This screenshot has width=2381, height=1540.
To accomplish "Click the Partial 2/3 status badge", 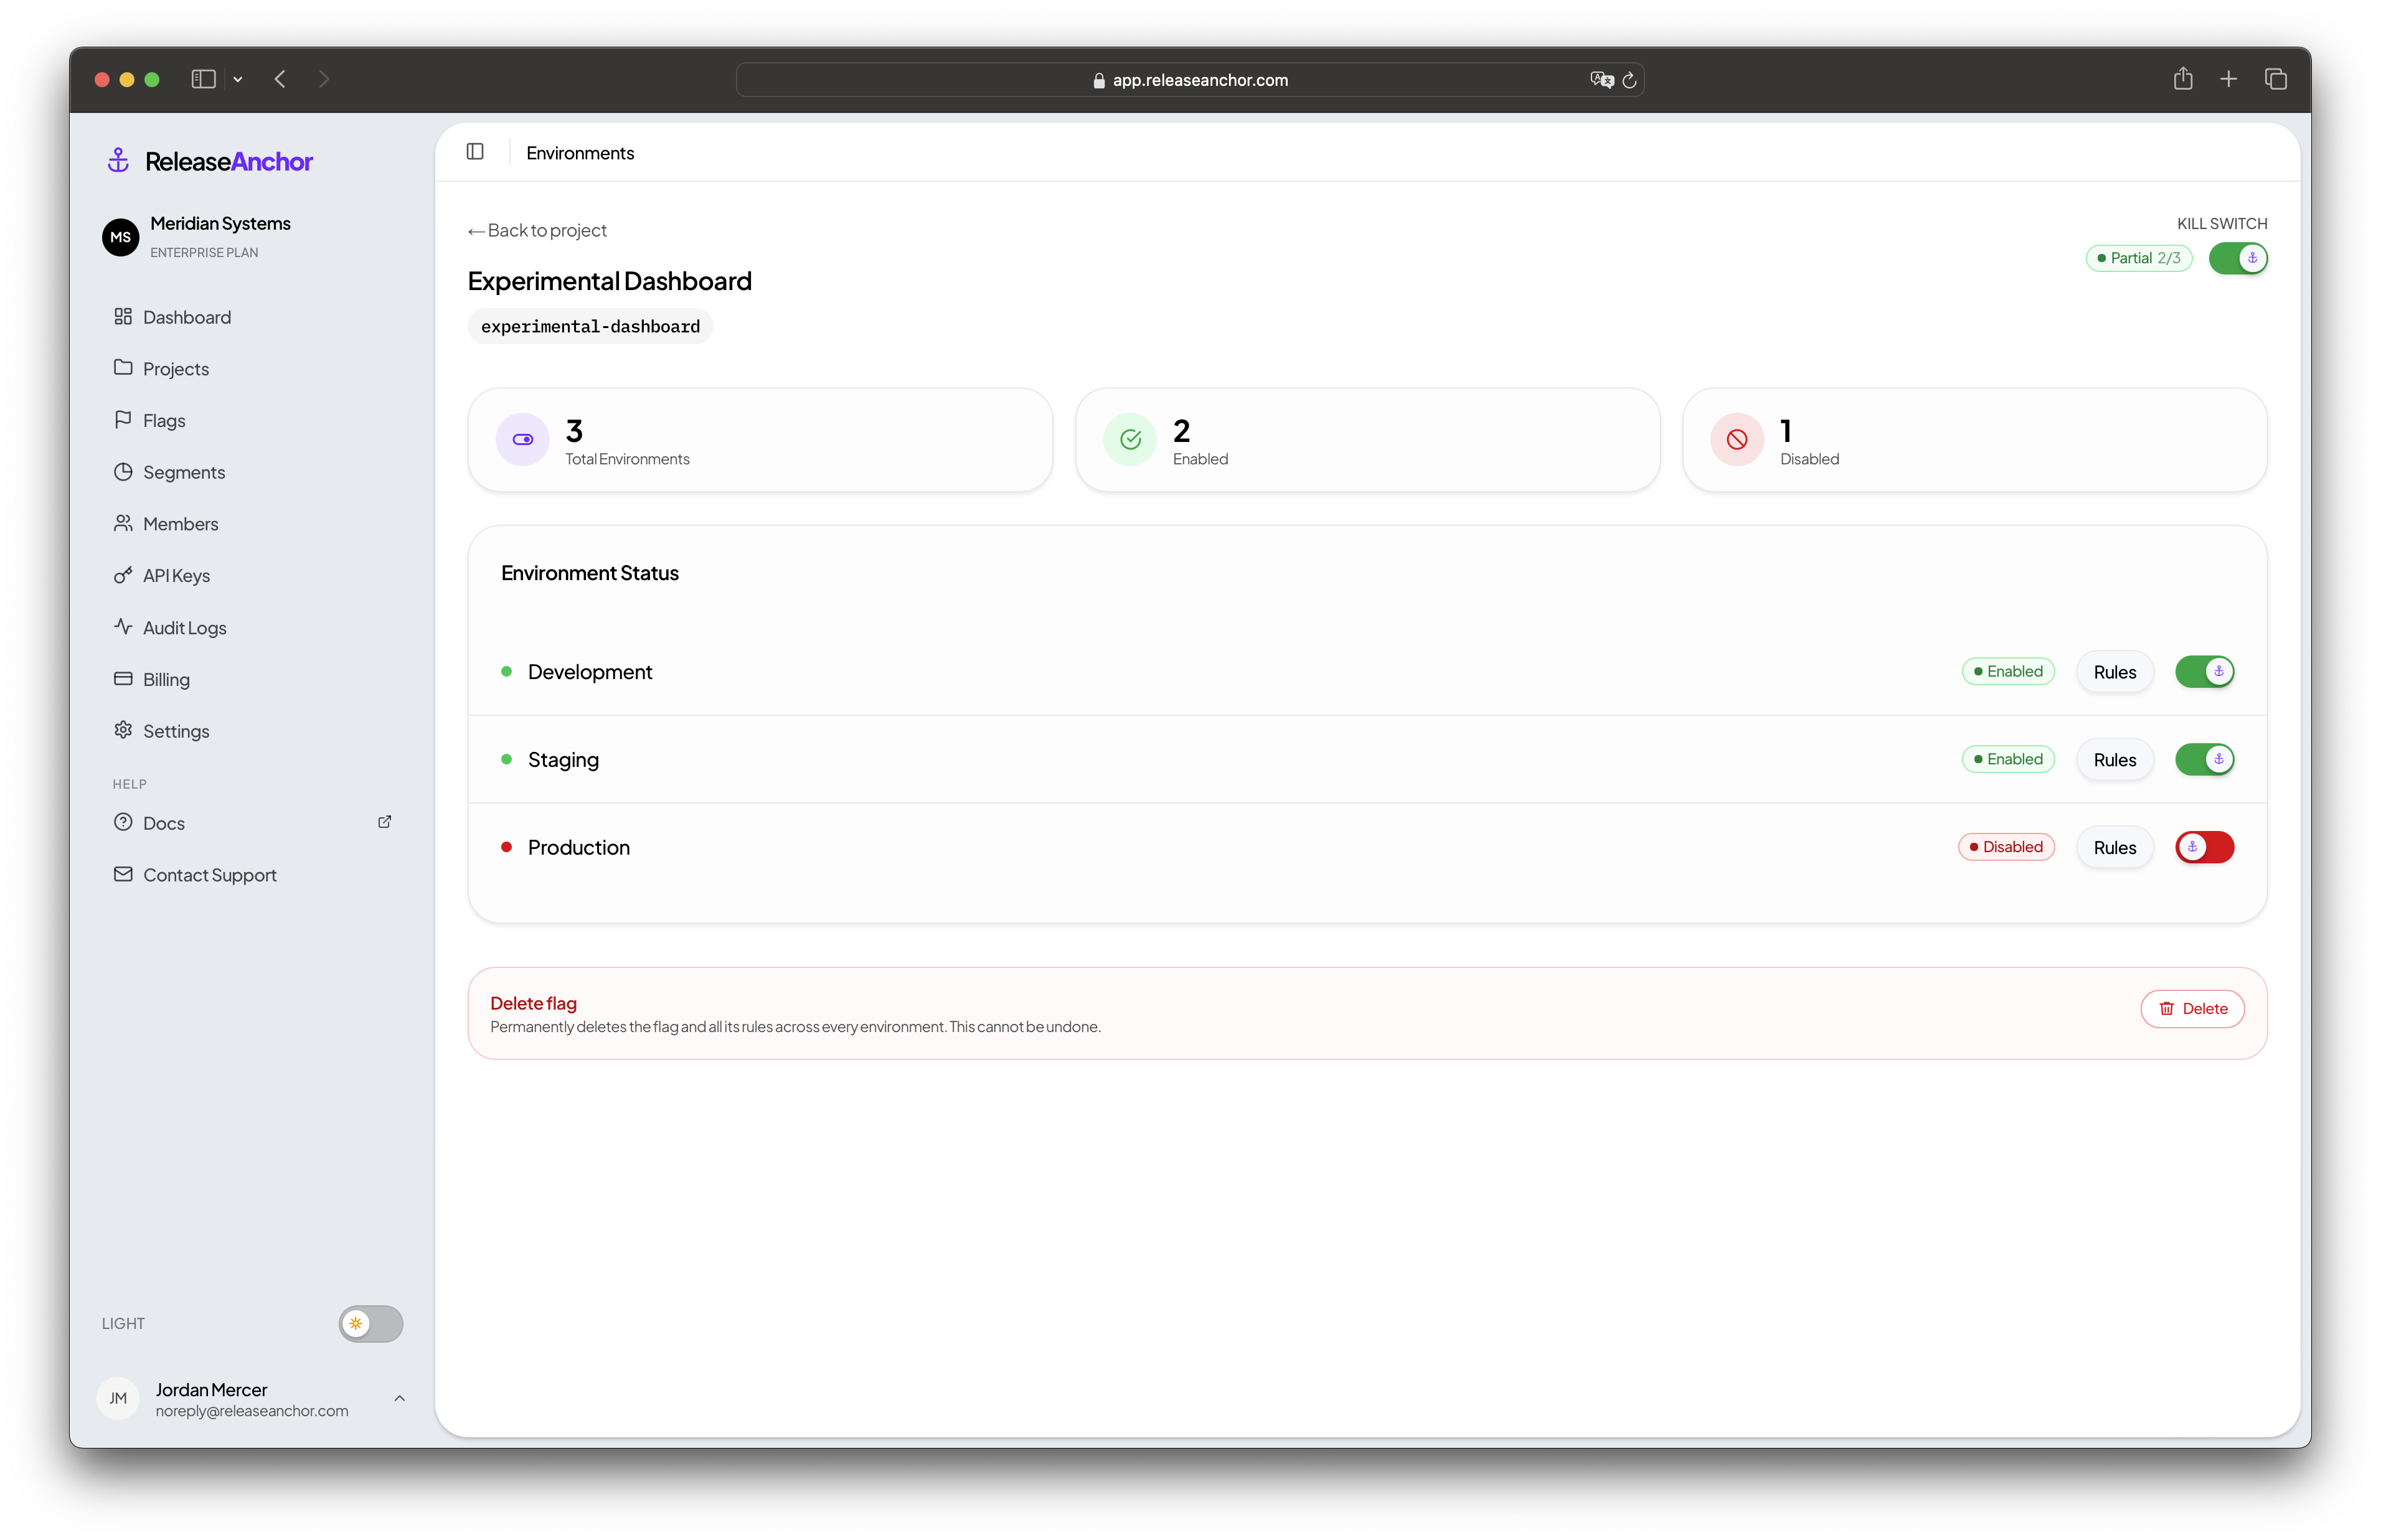I will click(2139, 258).
